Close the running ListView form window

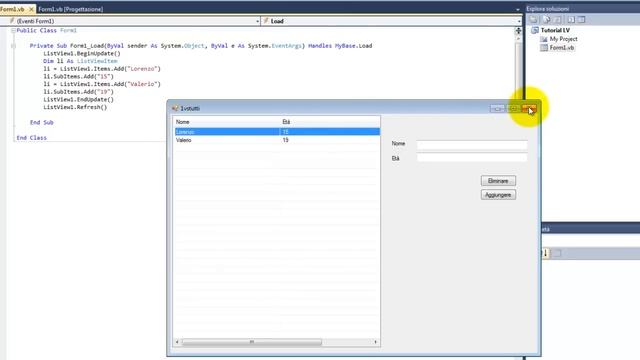click(529, 109)
